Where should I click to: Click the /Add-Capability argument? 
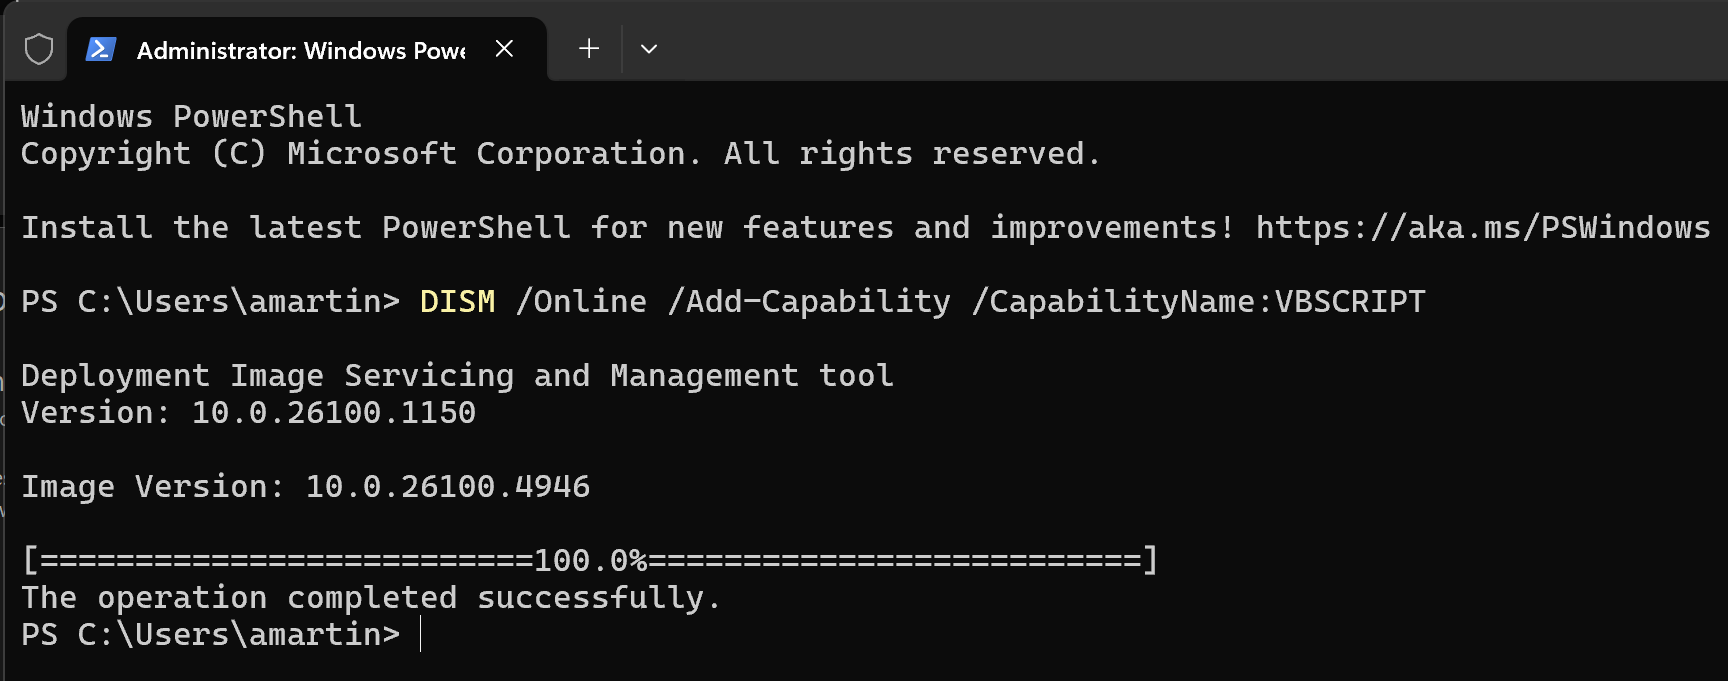(809, 302)
